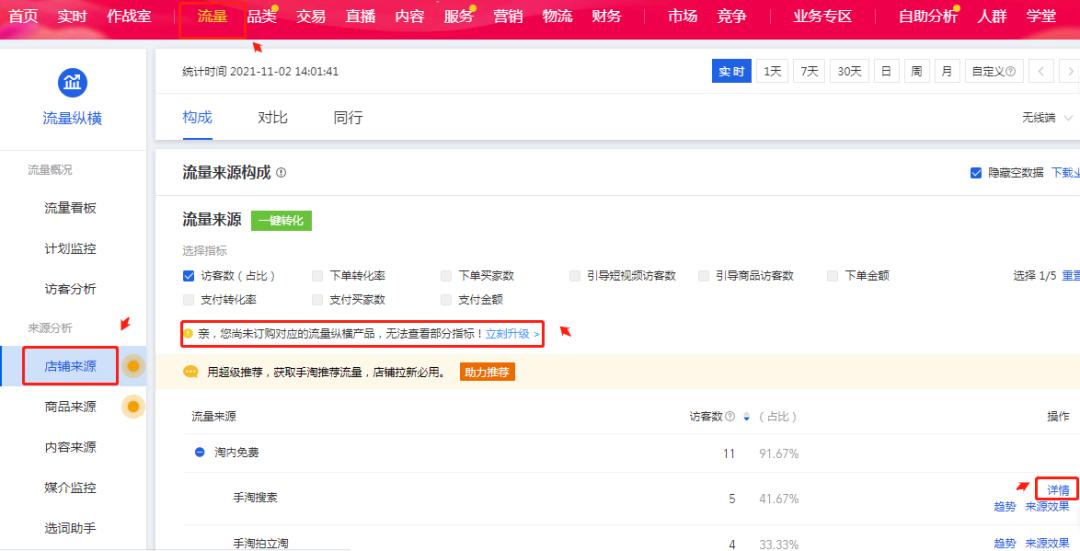Tick the 引导短视频访客数 checkbox
This screenshot has width=1080, height=551.
pos(574,276)
